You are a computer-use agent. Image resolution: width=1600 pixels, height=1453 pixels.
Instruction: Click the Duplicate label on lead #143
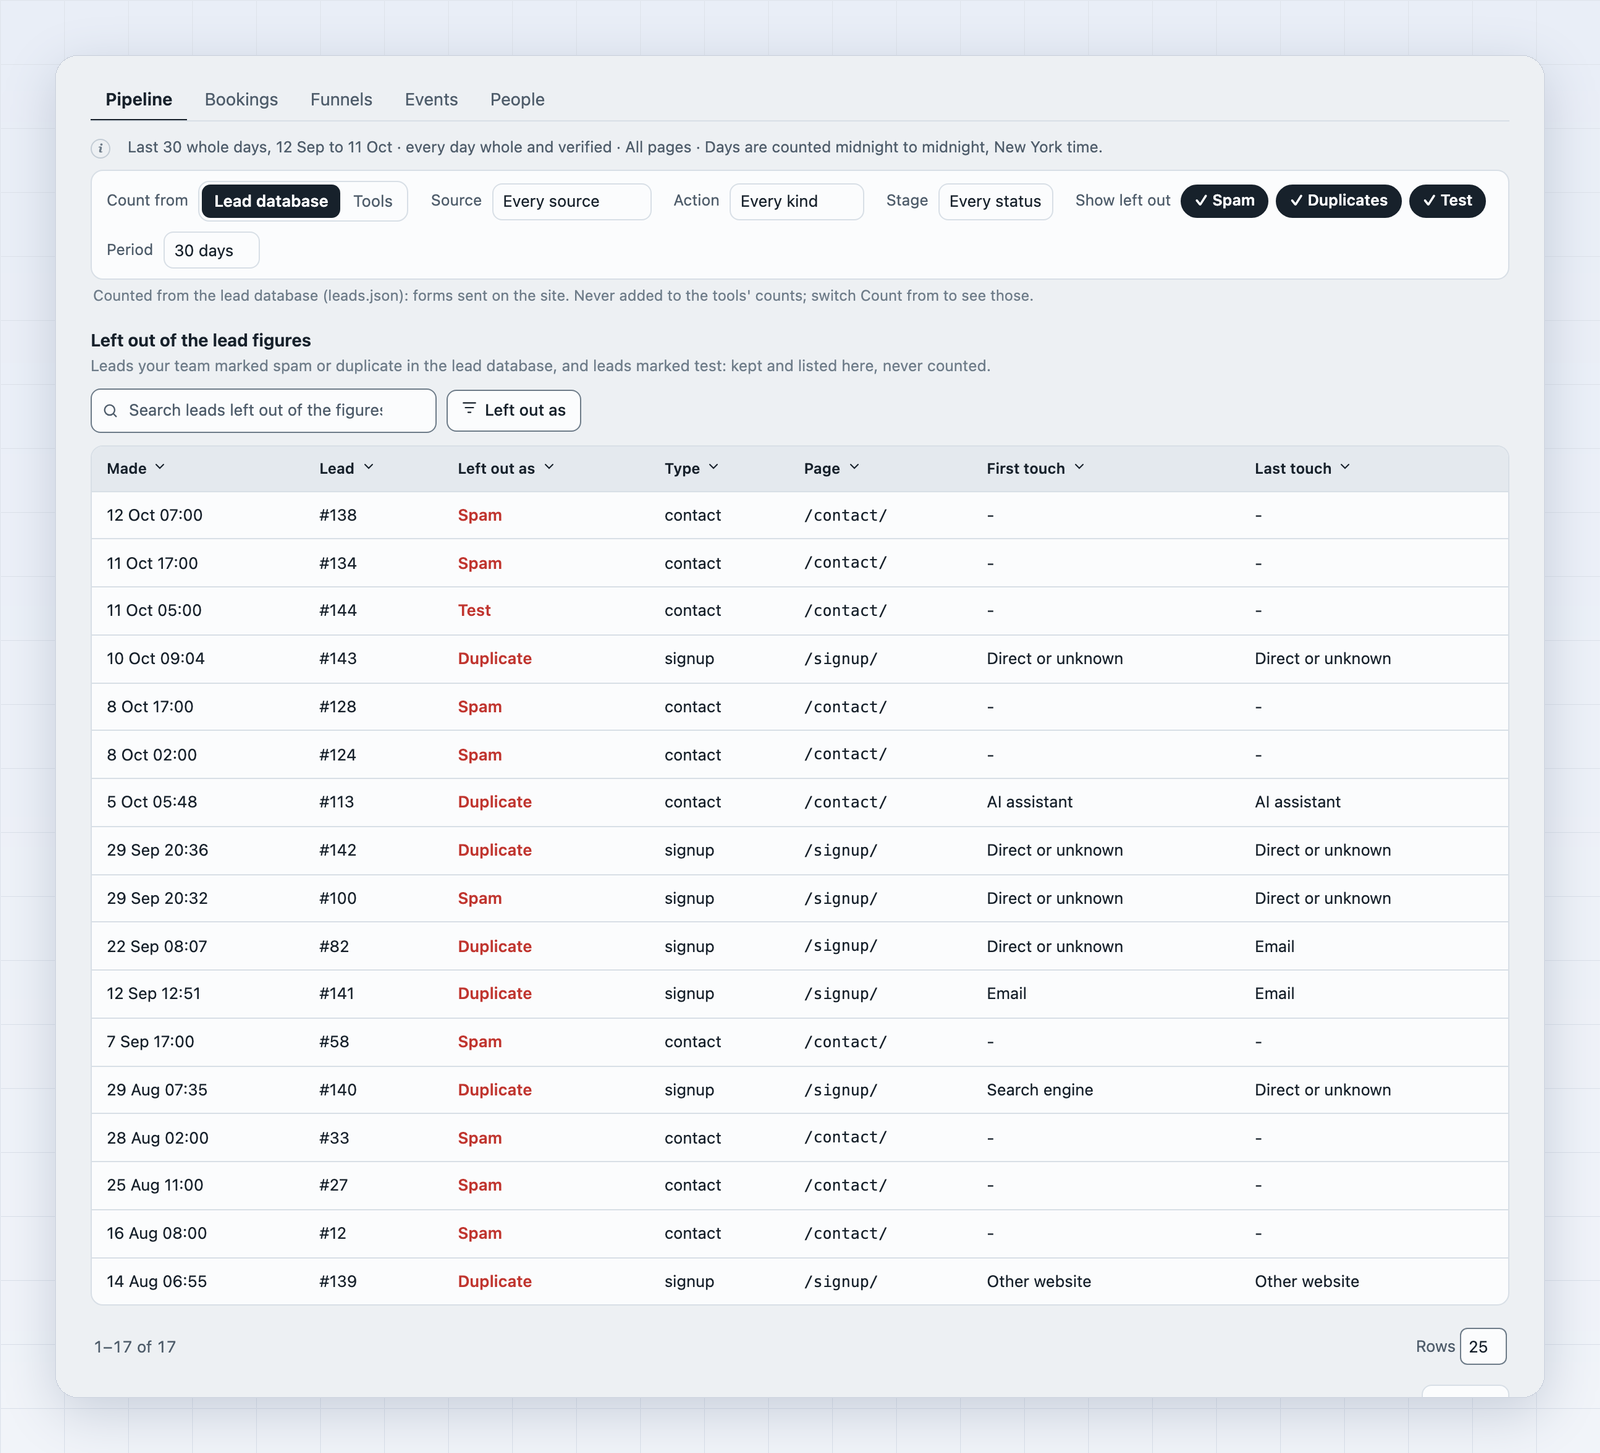tap(495, 658)
